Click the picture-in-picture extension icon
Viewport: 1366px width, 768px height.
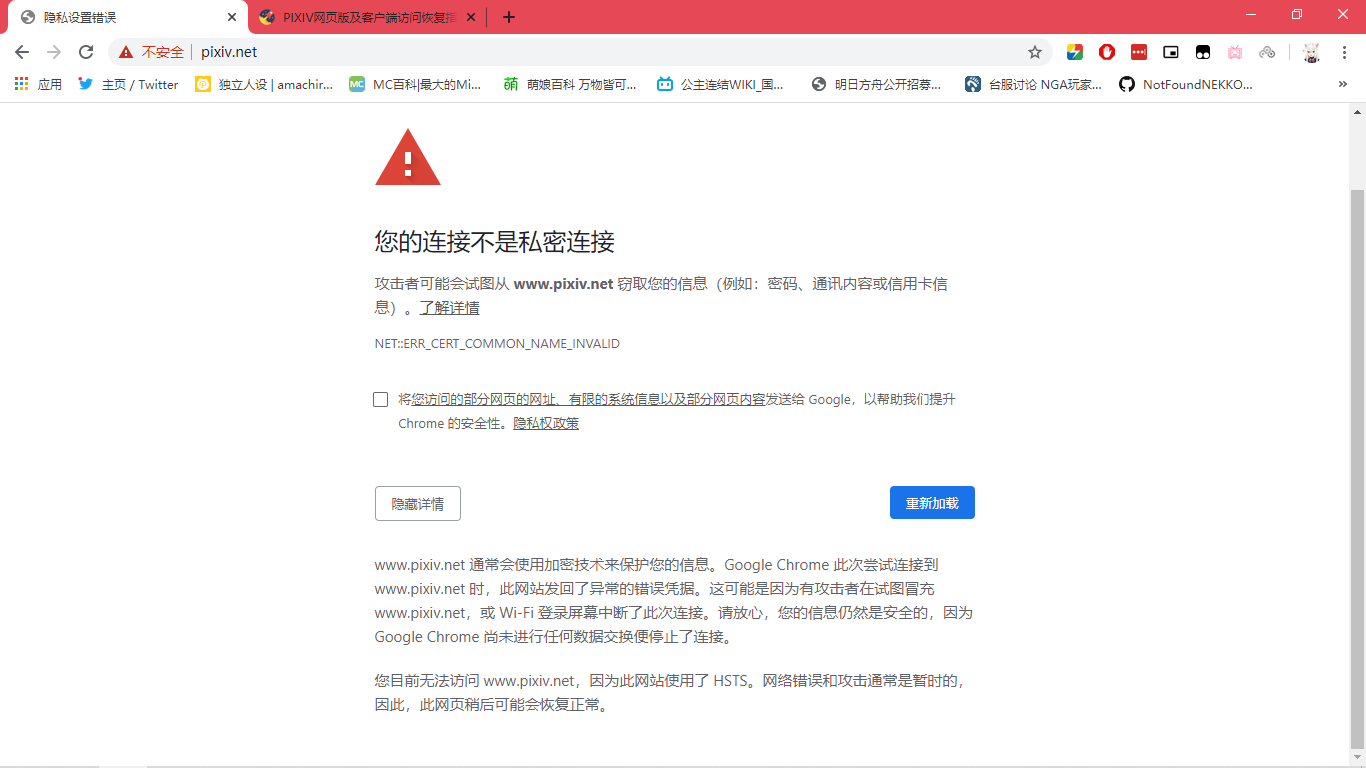point(1171,52)
